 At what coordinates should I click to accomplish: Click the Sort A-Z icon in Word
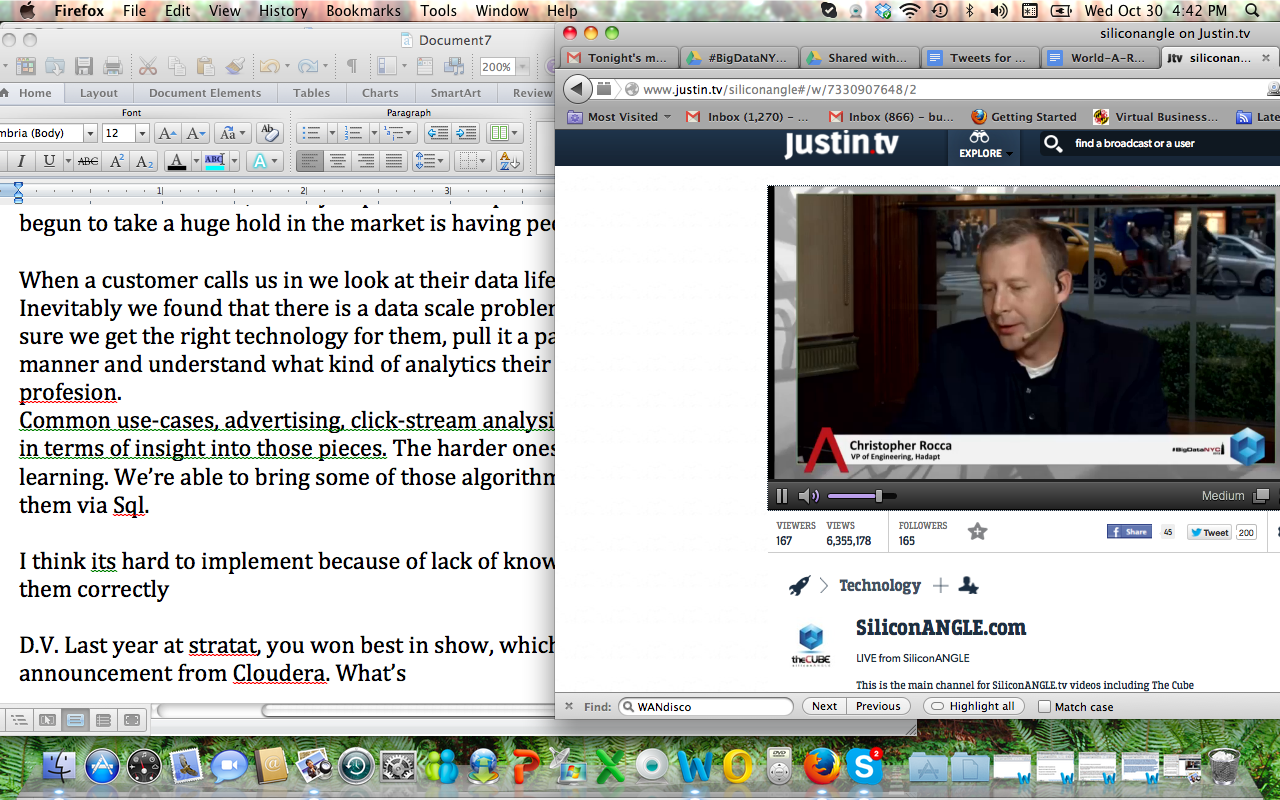coord(509,161)
